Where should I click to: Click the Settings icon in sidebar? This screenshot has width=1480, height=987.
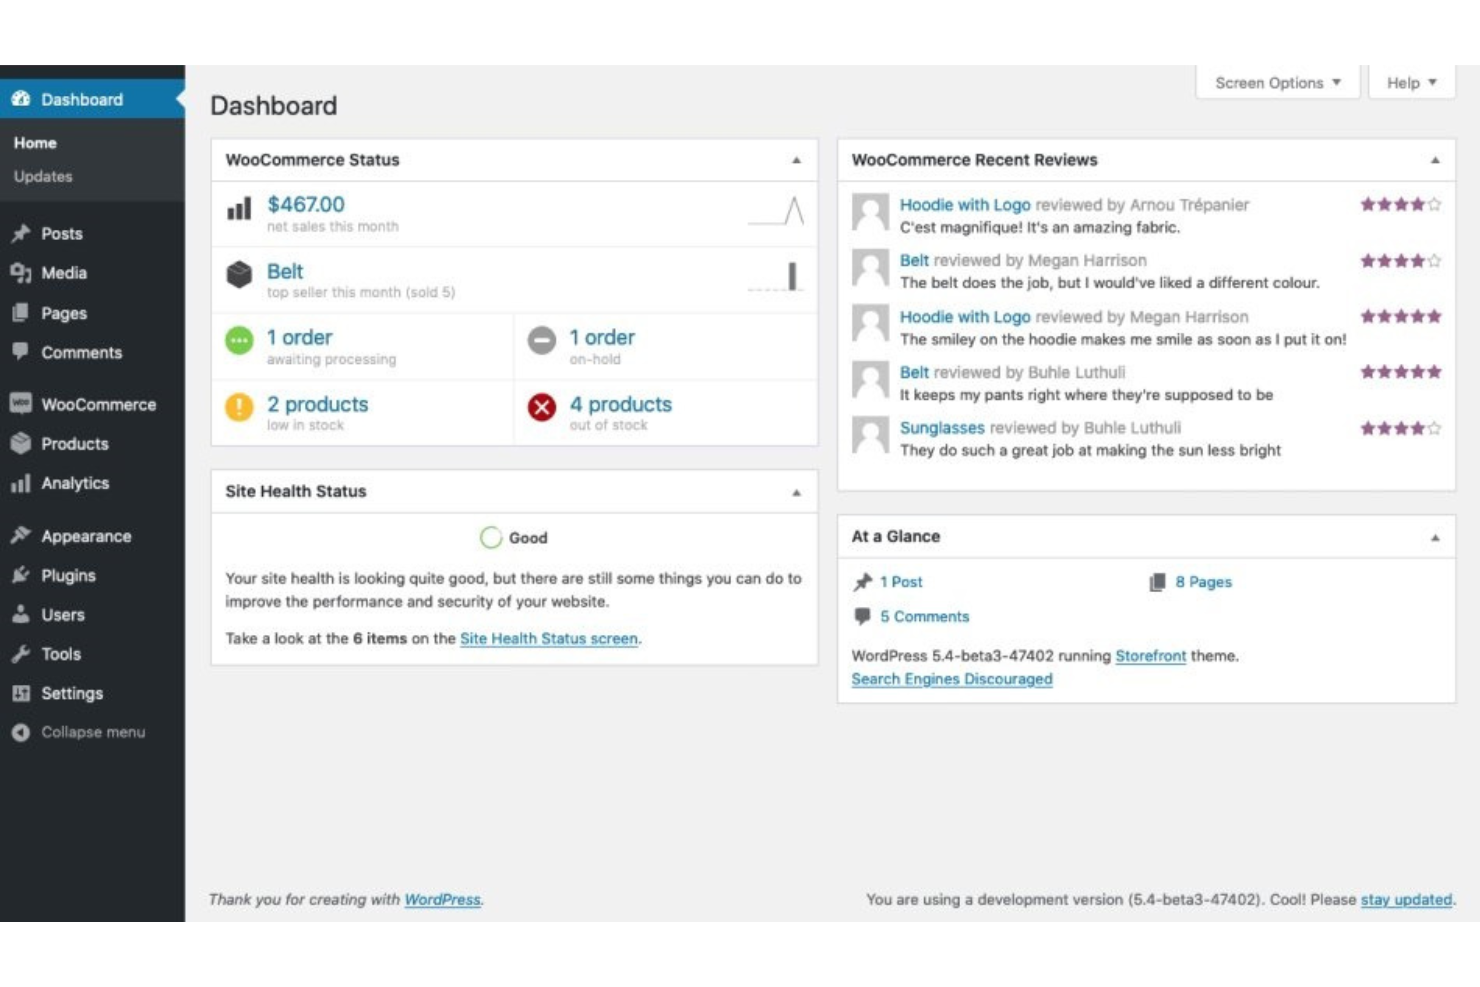[x=20, y=693]
